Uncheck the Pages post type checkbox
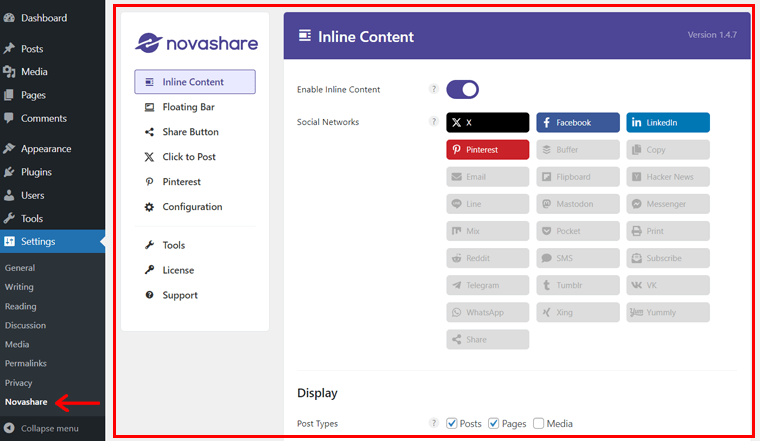The width and height of the screenshot is (760, 441). (493, 424)
